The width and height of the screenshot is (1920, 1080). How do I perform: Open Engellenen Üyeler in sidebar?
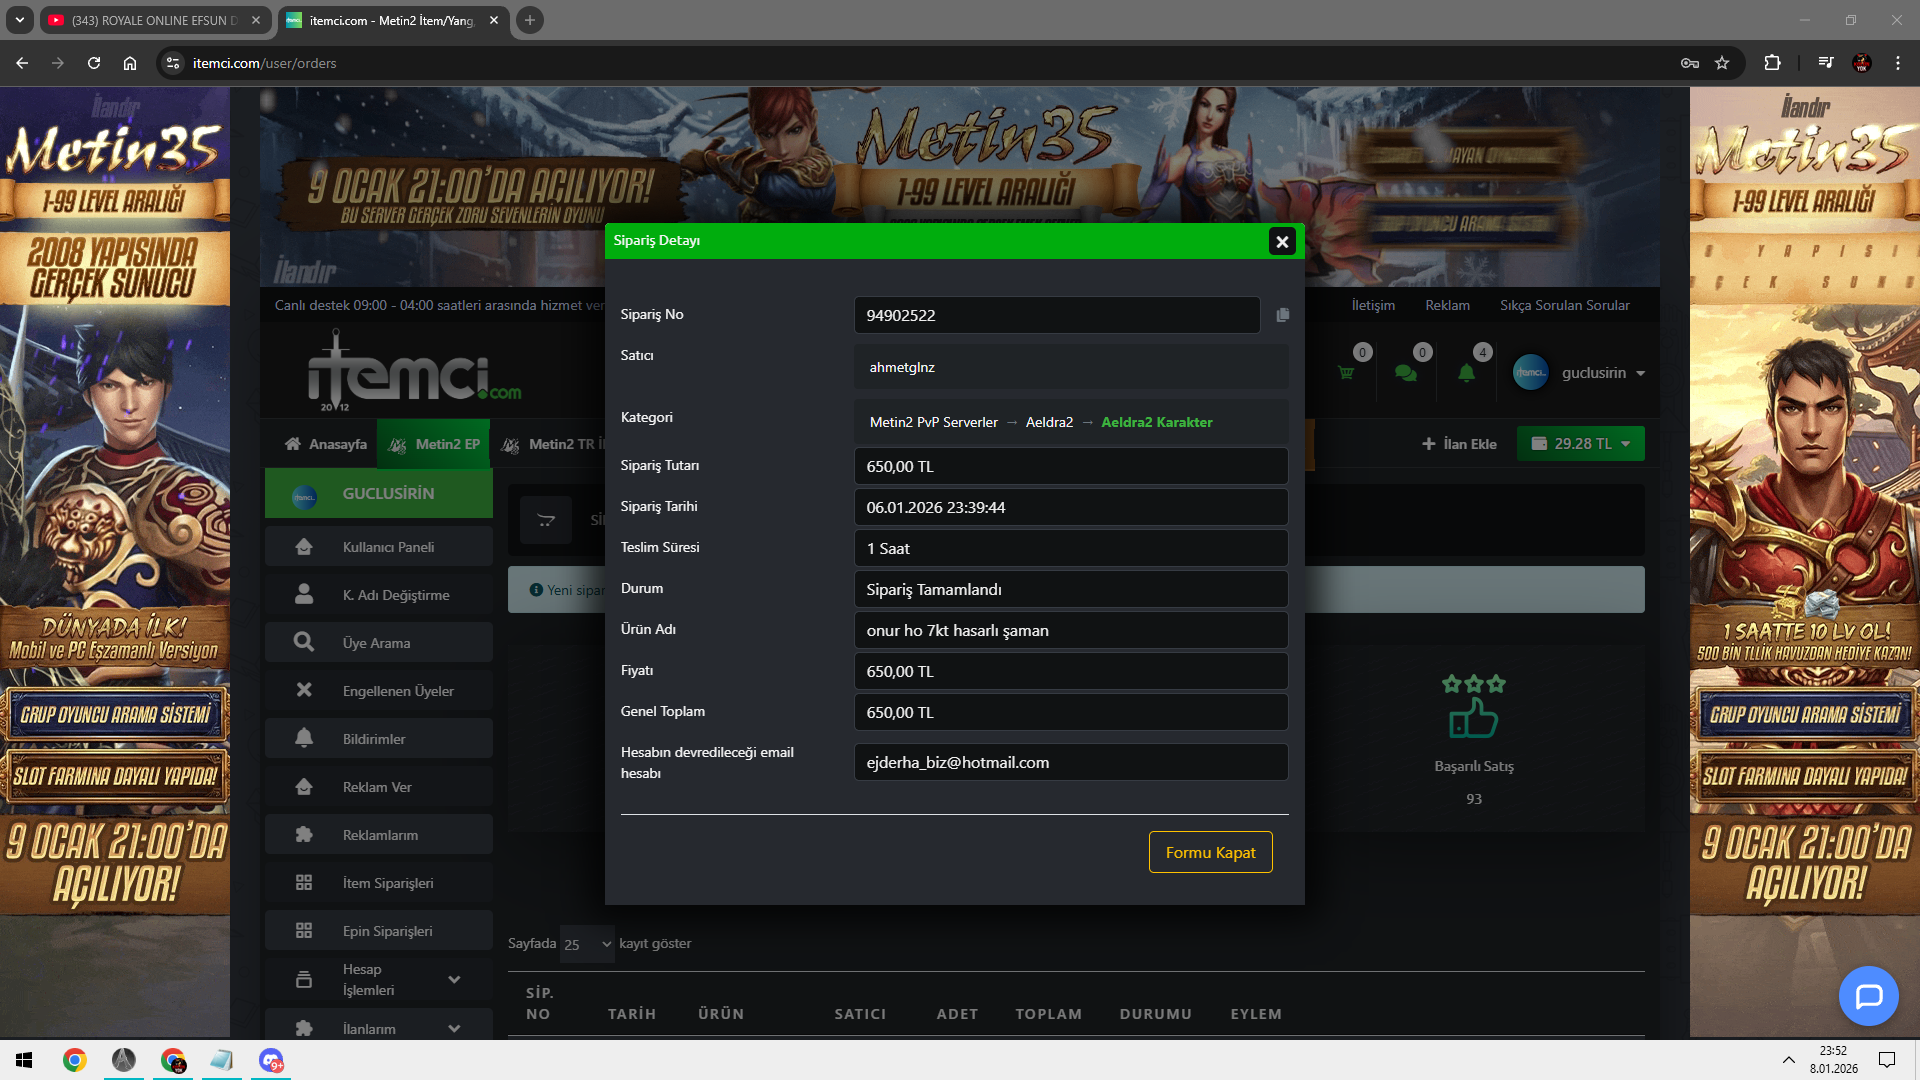(379, 691)
